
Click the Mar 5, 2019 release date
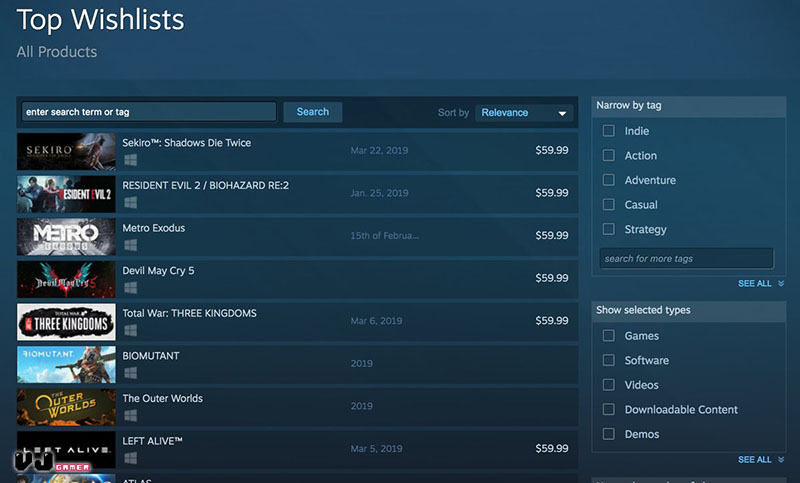[x=376, y=449]
